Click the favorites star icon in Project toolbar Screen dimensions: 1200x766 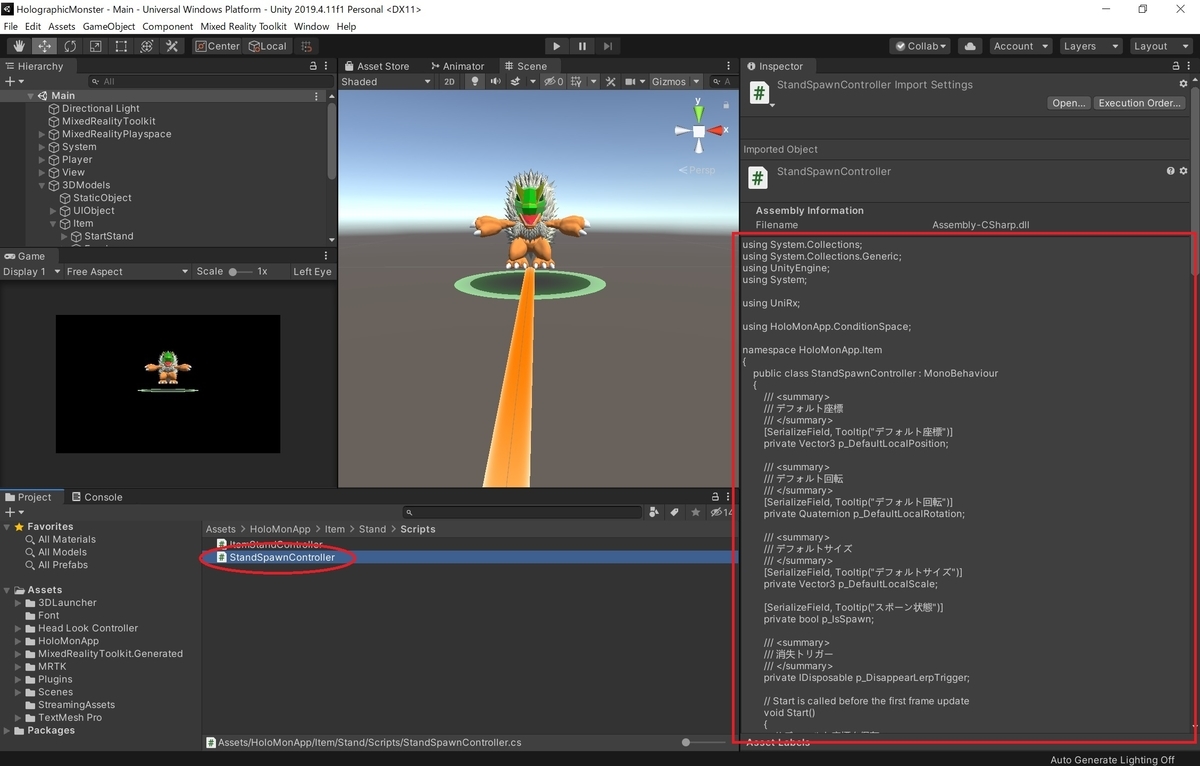click(696, 512)
